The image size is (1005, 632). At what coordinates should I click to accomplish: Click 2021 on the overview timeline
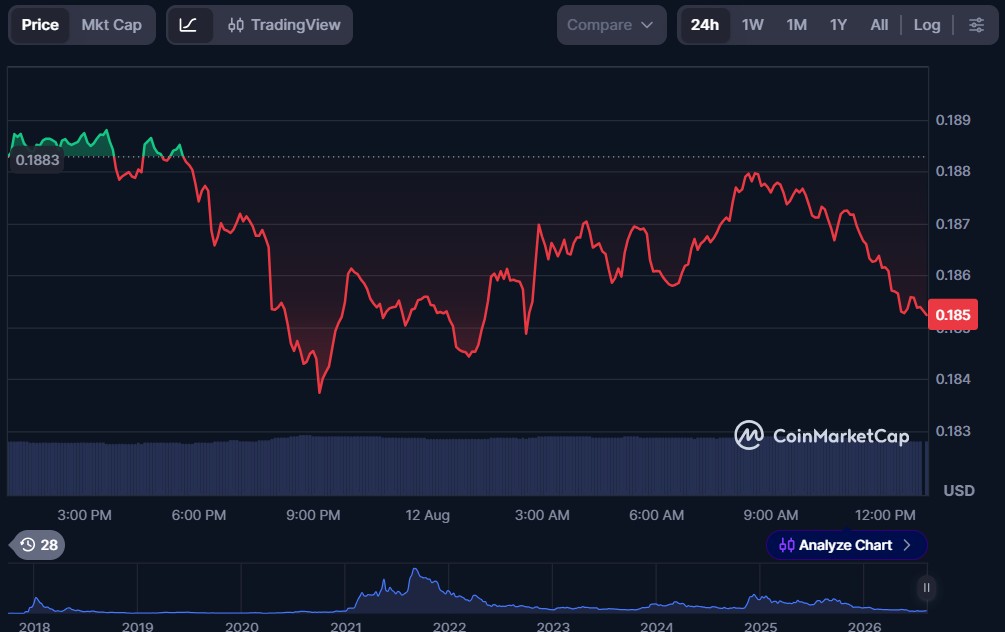[x=345, y=626]
